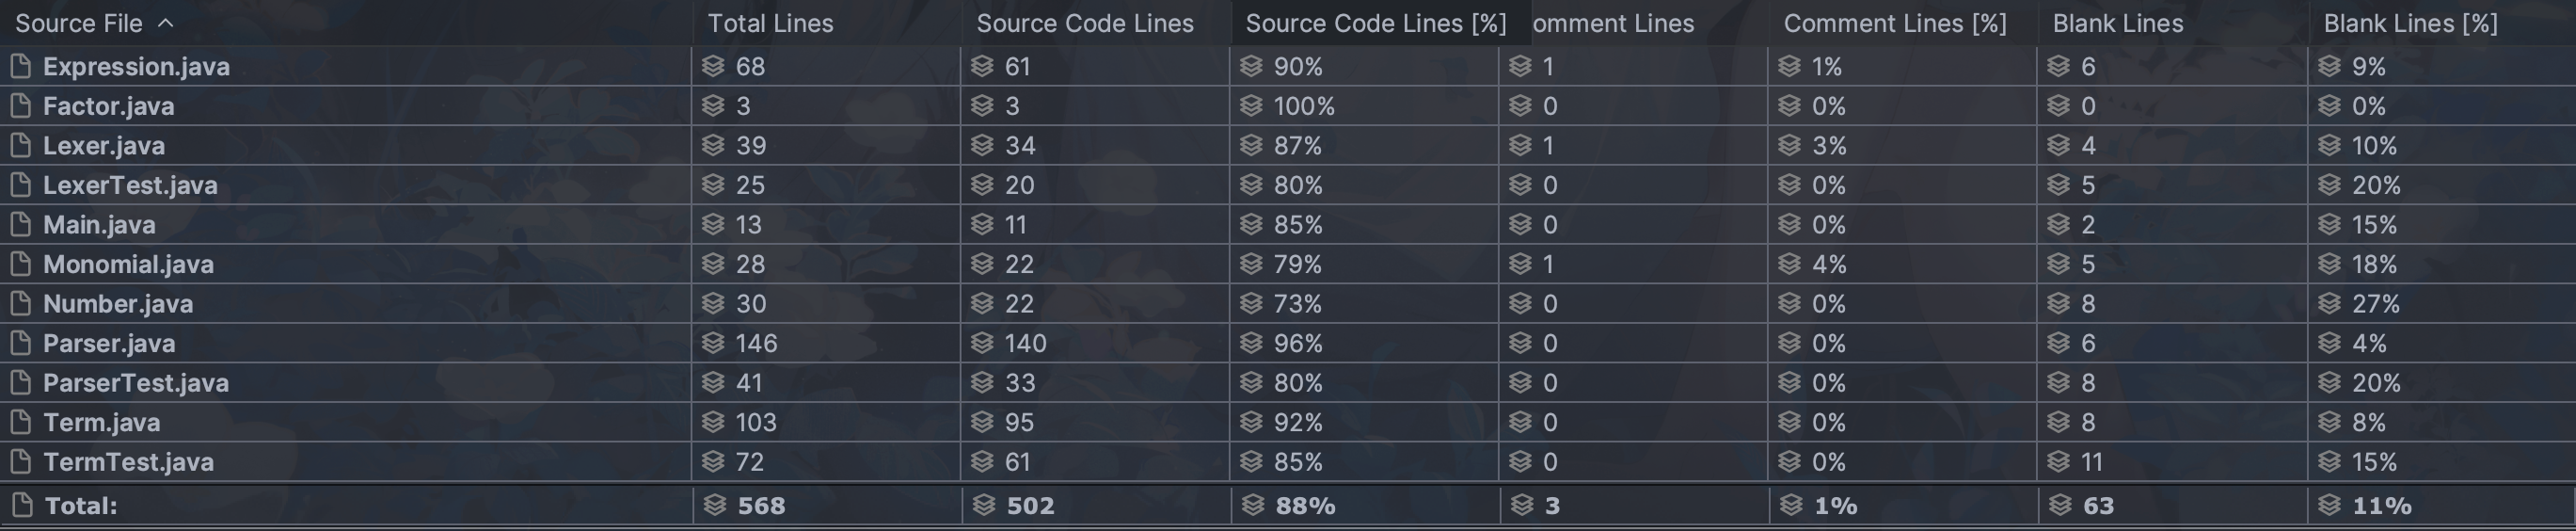Select the Main.java row

point(1288,224)
